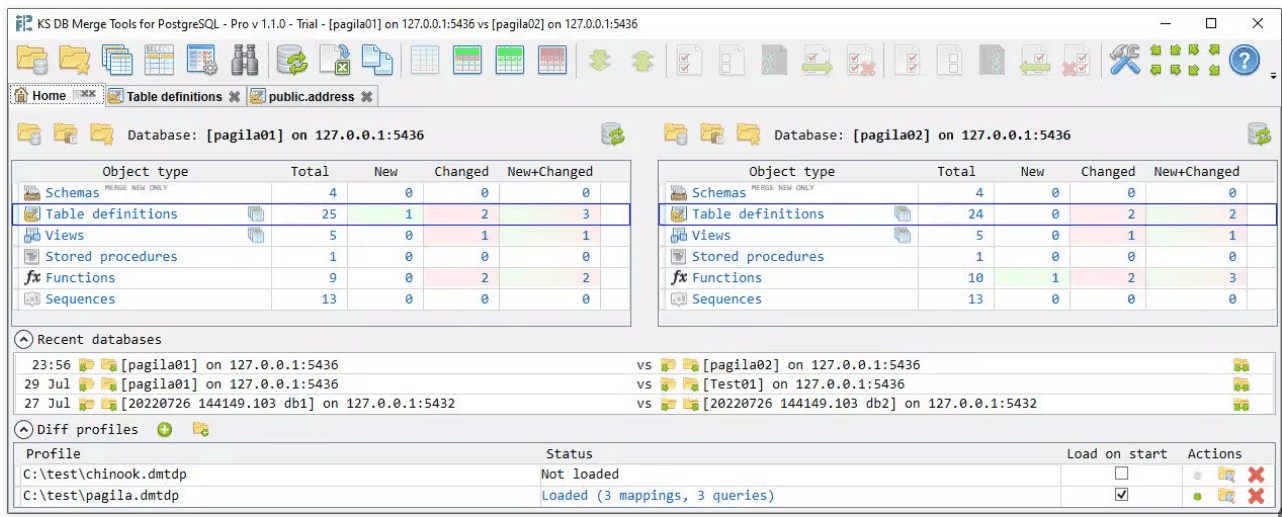Click the first folder icon beside Database pagila01
This screenshot has width=1282, height=517.
point(29,134)
